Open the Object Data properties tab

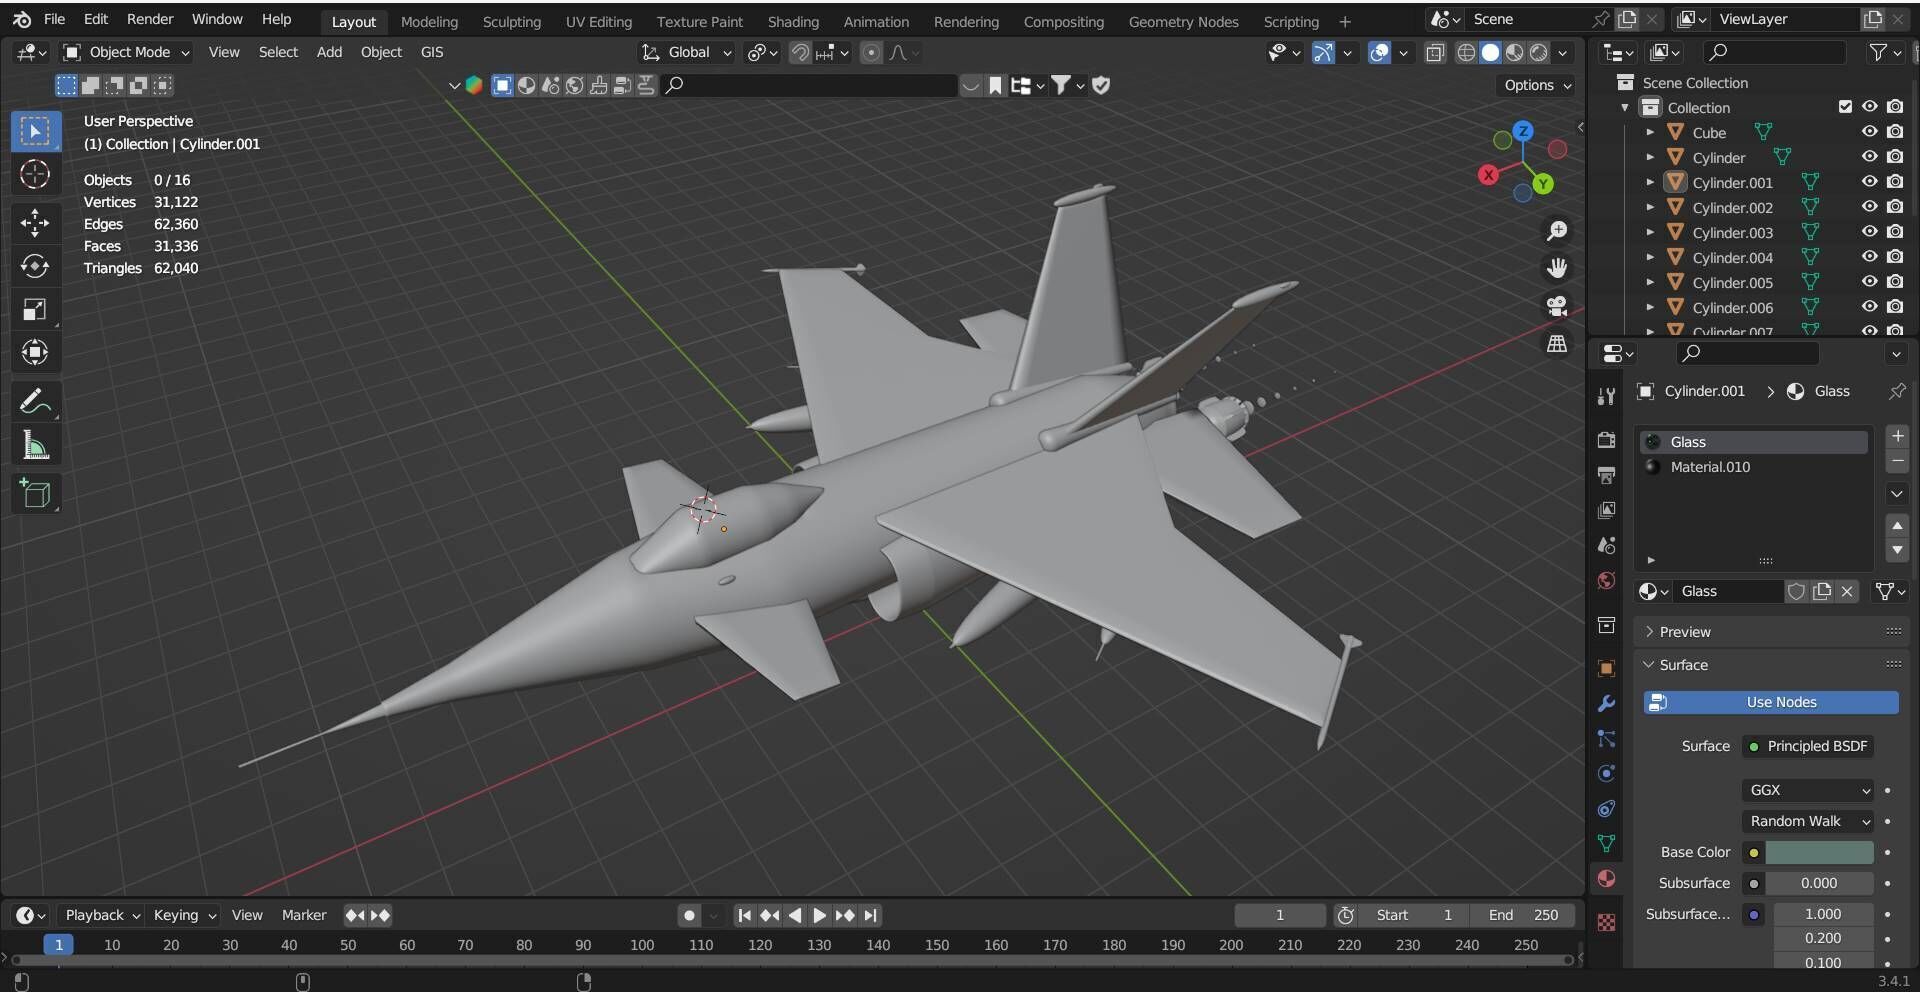point(1606,843)
